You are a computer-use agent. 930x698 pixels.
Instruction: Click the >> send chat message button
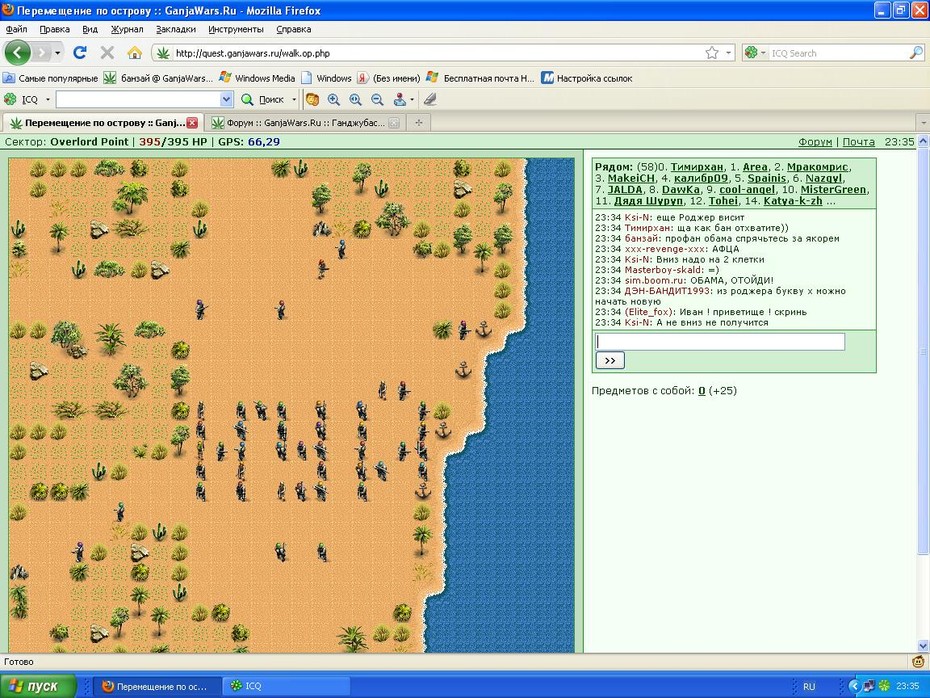610,360
